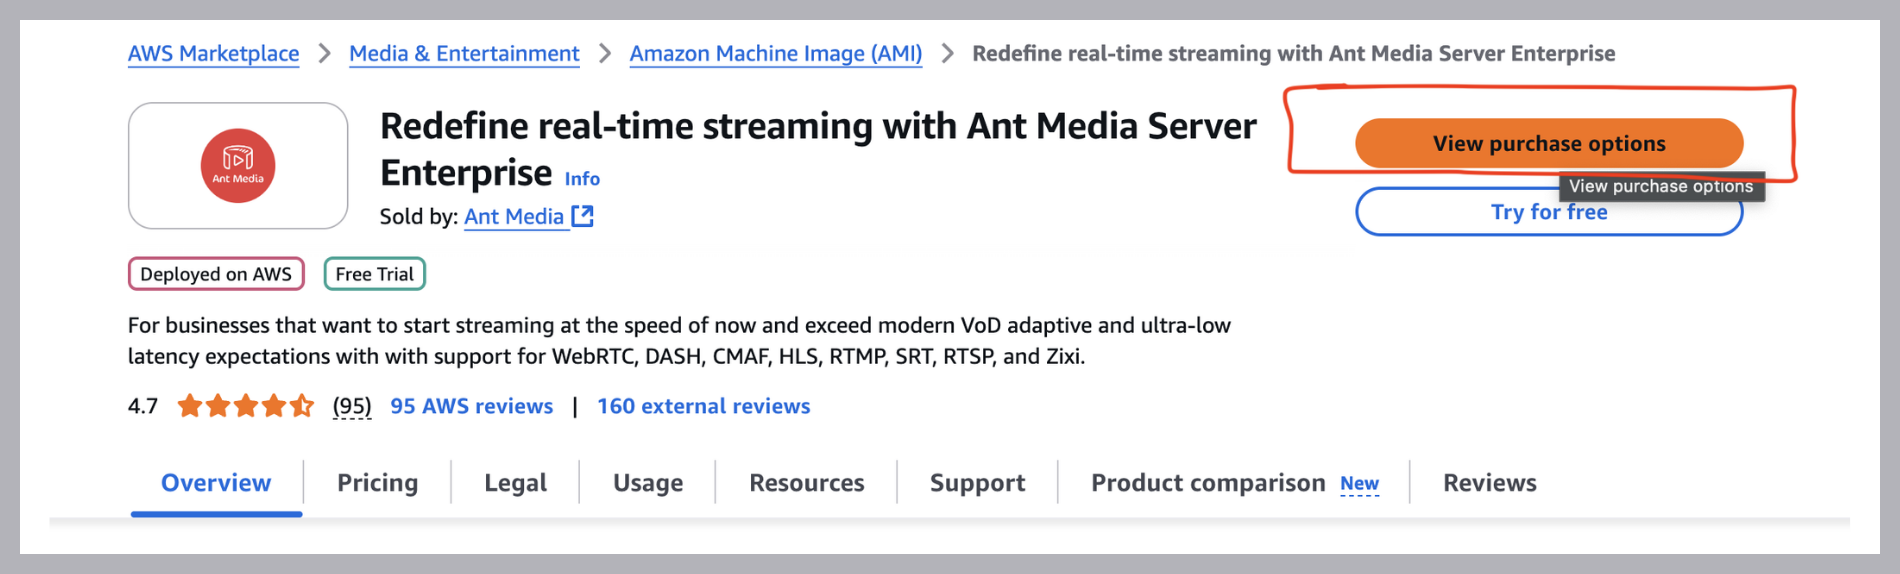The width and height of the screenshot is (1900, 574).
Task: Open 160 external reviews link
Action: coord(704,406)
